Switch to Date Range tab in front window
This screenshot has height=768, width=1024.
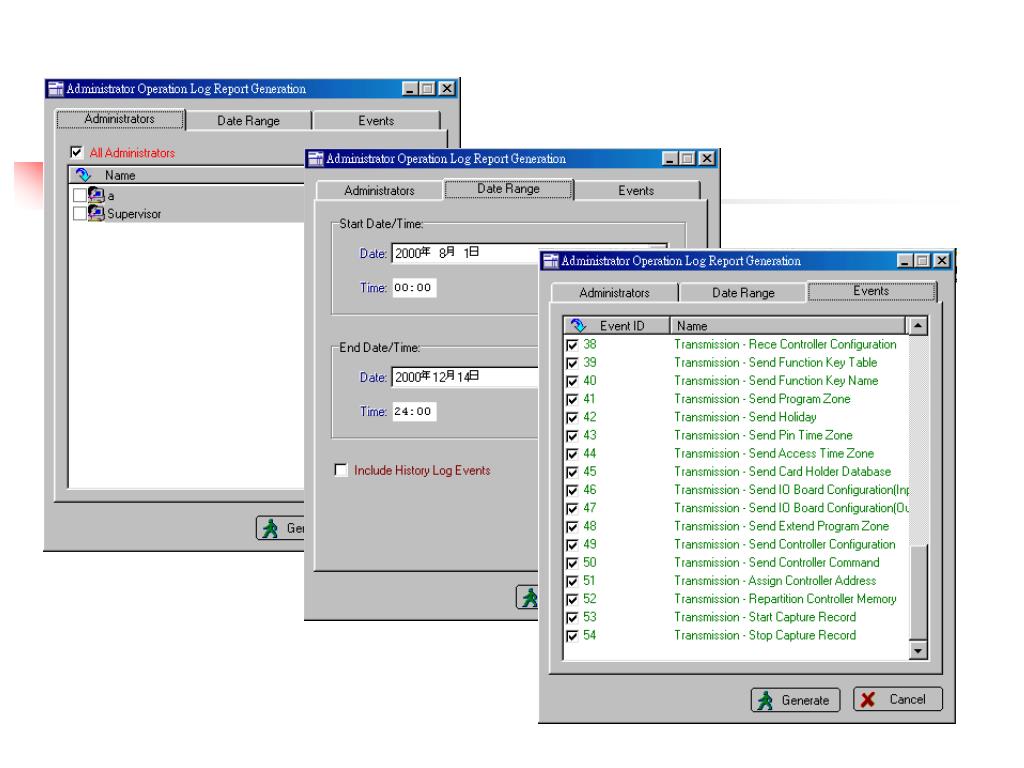[743, 293]
